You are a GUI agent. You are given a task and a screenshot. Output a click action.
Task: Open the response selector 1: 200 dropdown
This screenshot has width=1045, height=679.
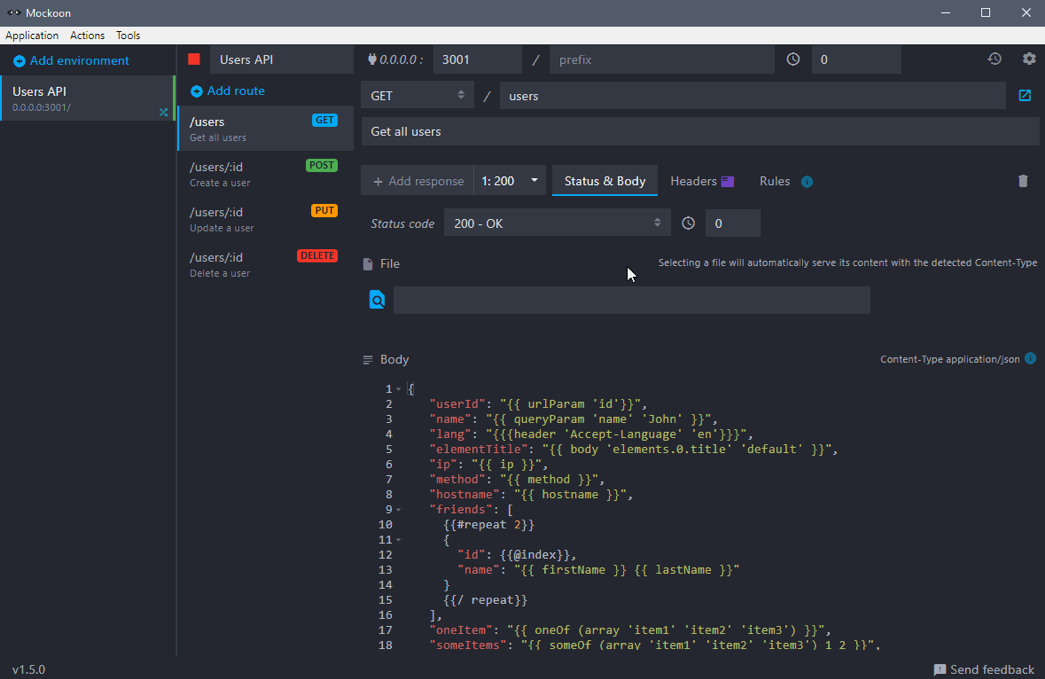click(x=509, y=181)
